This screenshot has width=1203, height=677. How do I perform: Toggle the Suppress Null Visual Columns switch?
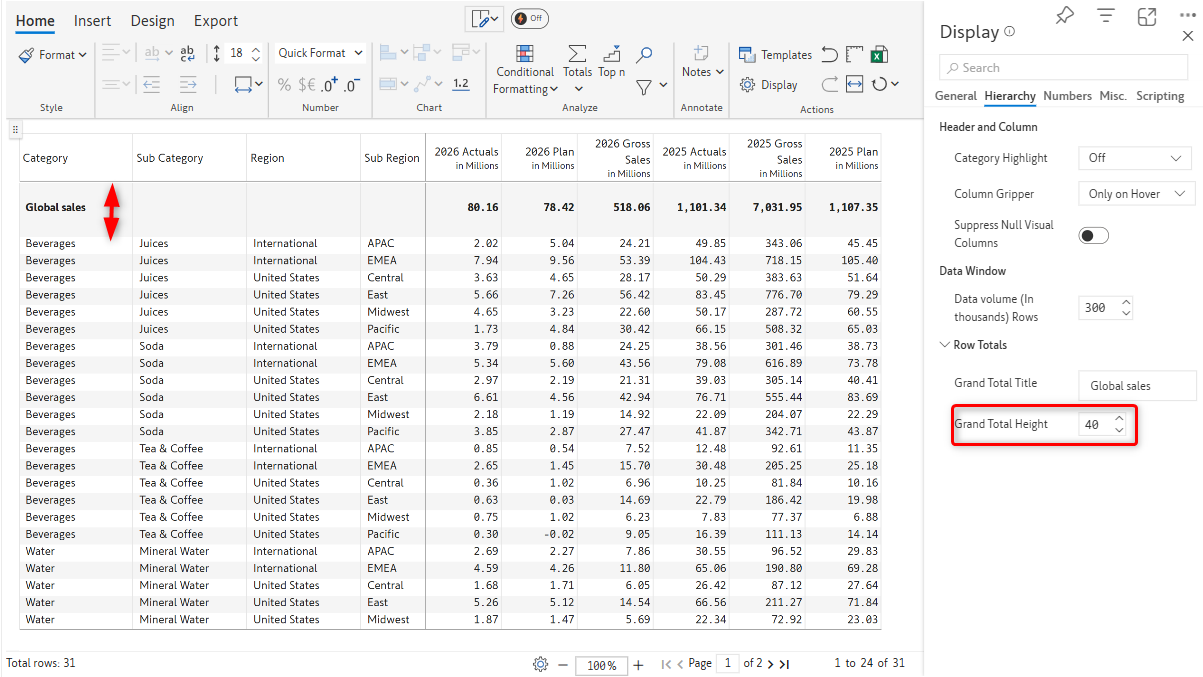[x=1094, y=235]
